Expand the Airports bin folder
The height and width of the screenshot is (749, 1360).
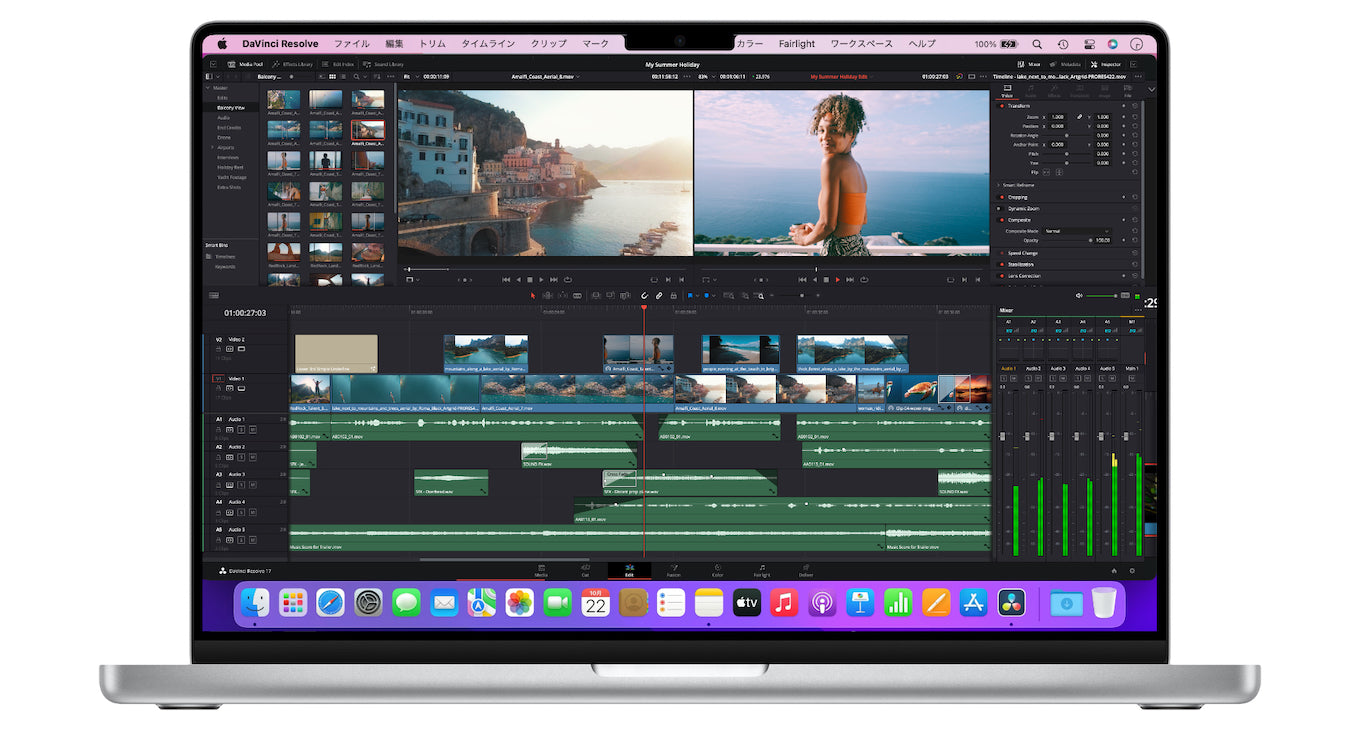[x=212, y=147]
